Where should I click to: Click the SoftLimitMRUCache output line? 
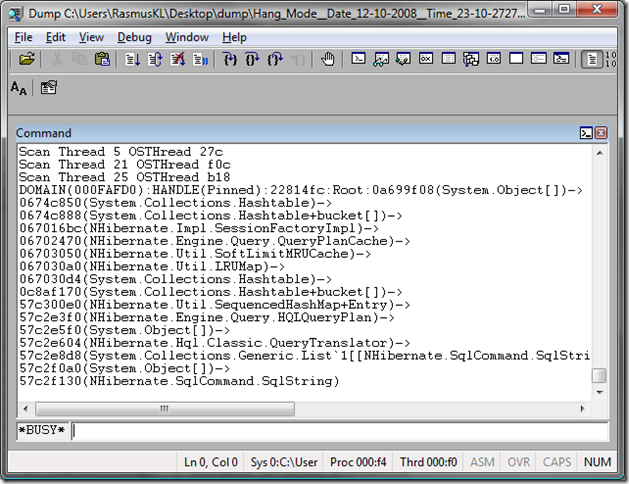(x=195, y=254)
